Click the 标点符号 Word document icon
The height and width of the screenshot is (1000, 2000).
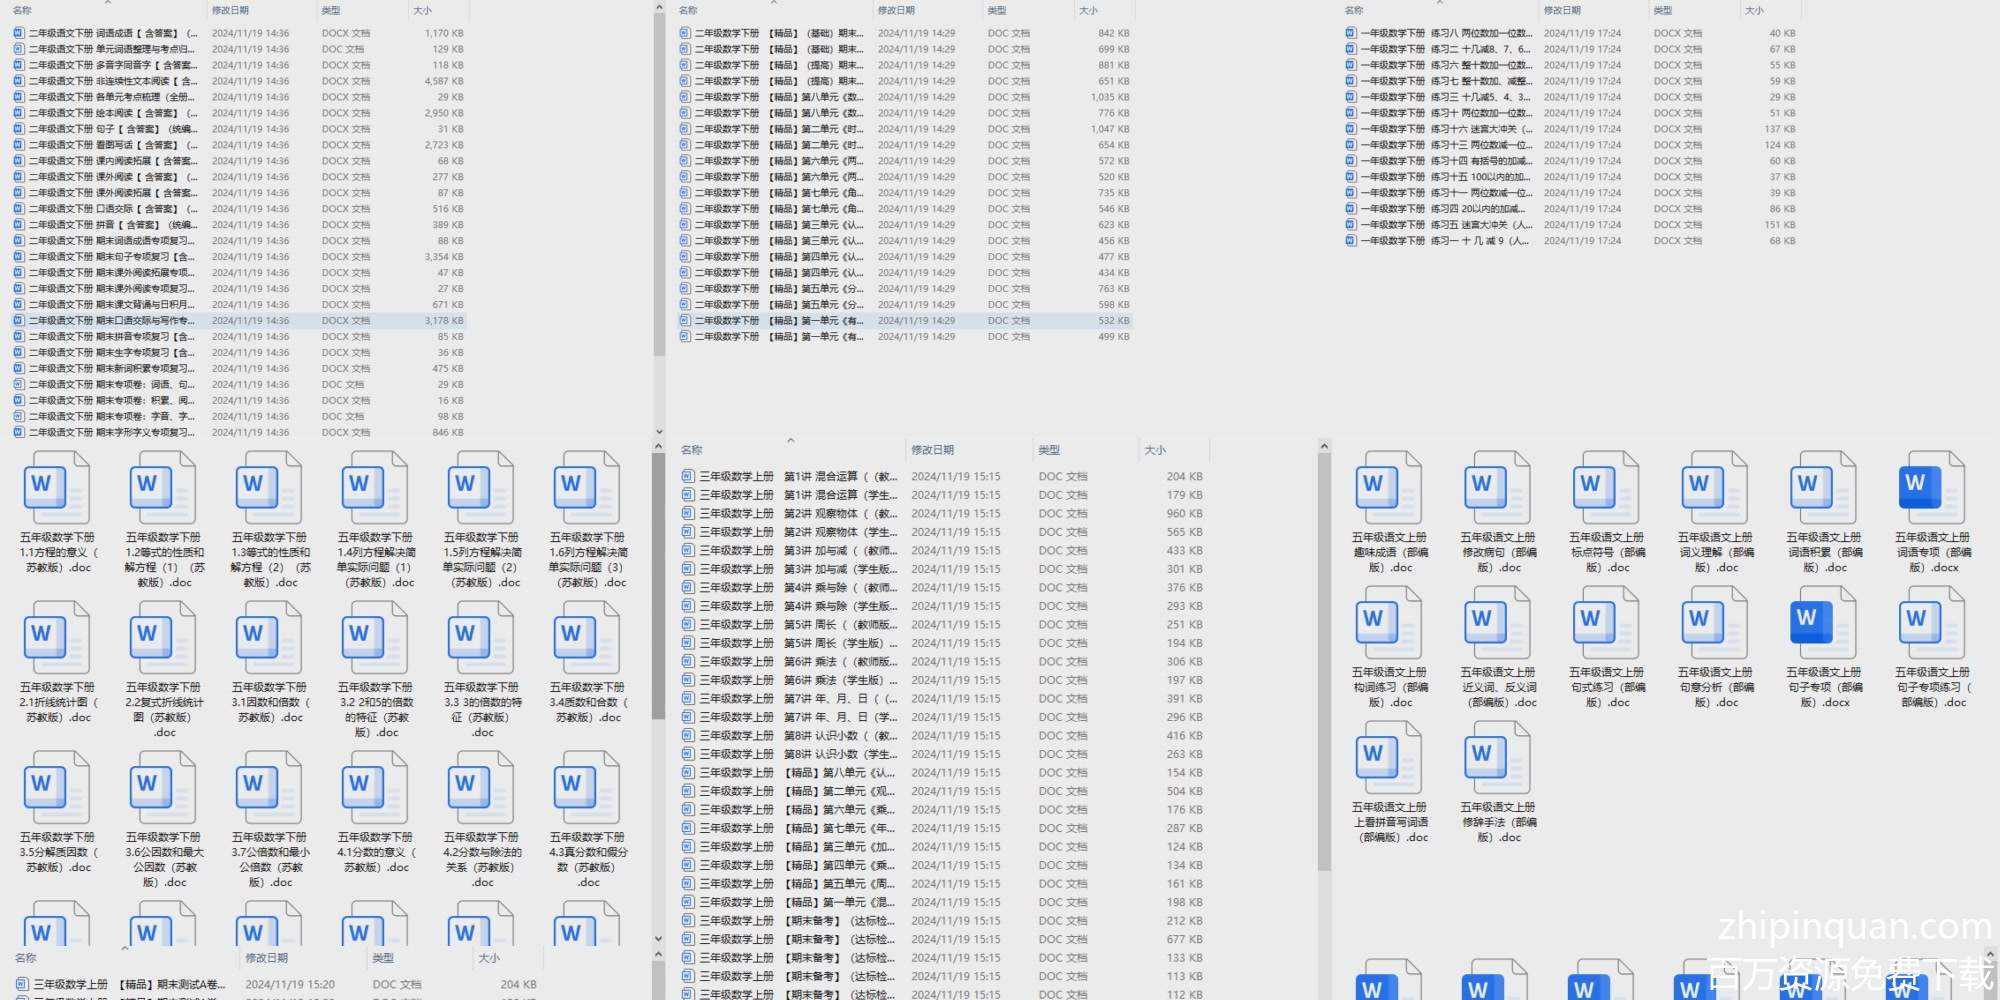(1606, 487)
